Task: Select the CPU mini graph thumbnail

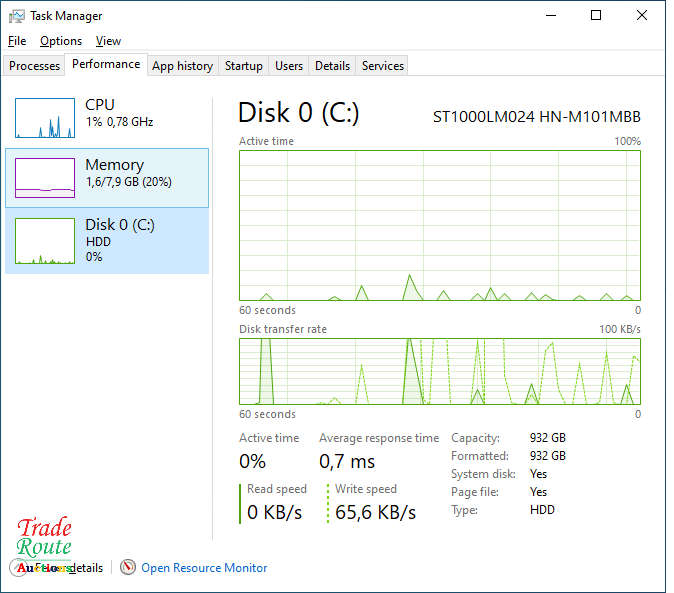Action: coord(45,118)
